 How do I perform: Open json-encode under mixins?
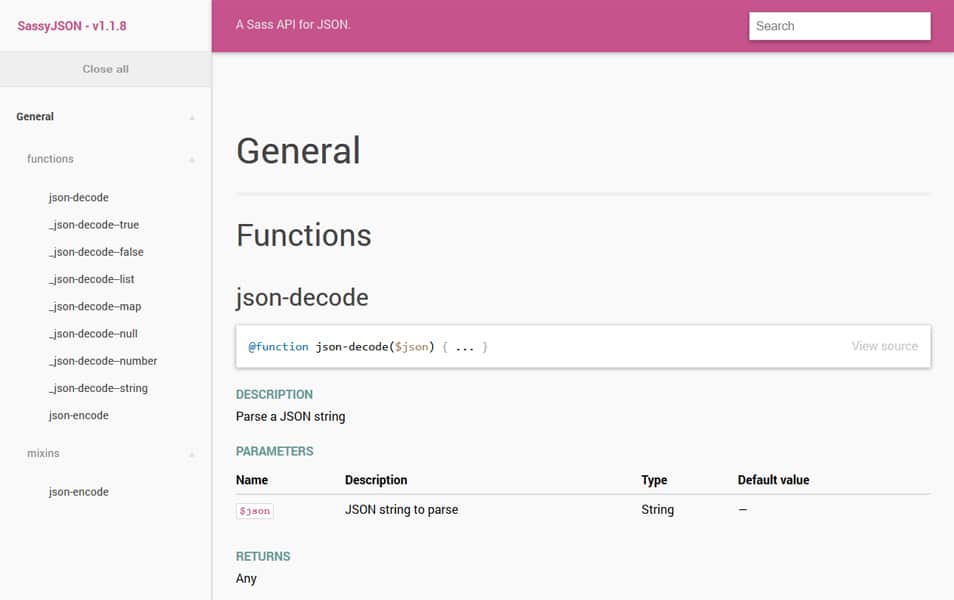78,491
